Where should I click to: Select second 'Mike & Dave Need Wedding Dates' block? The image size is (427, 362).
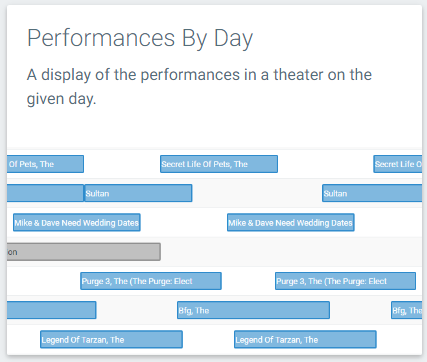tap(291, 222)
